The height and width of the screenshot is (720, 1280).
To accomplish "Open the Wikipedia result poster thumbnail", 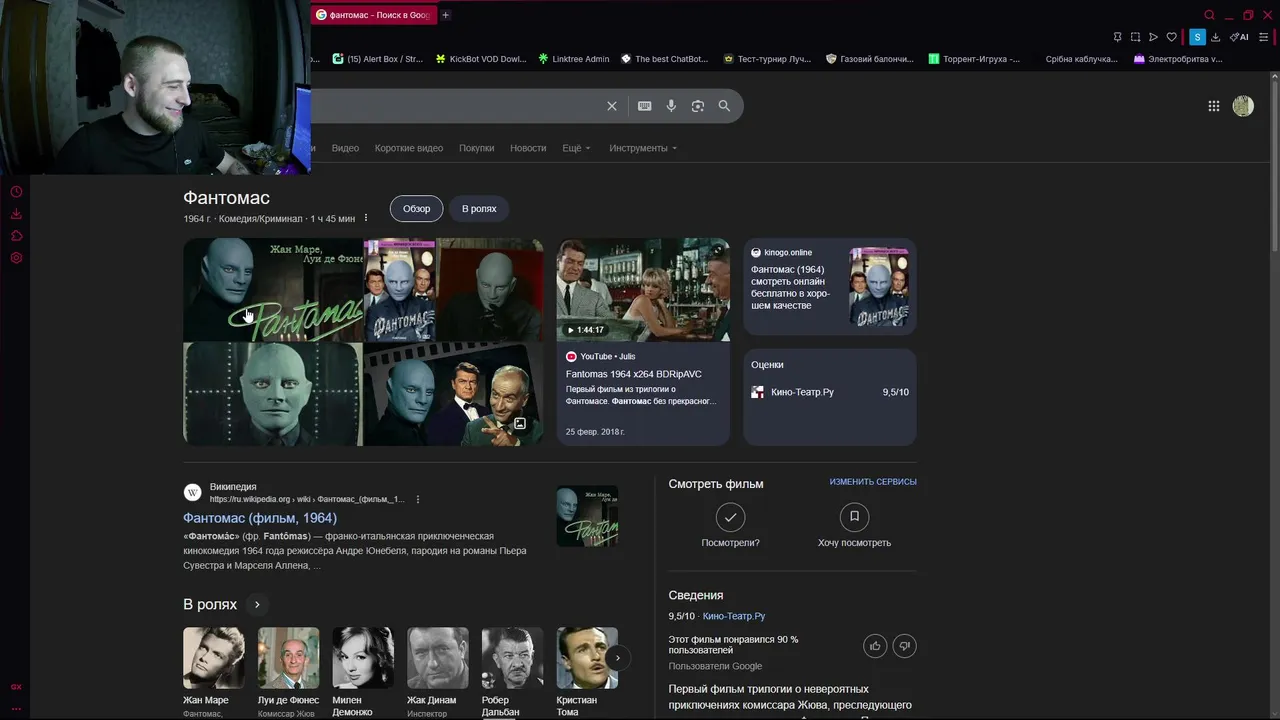I will [587, 516].
